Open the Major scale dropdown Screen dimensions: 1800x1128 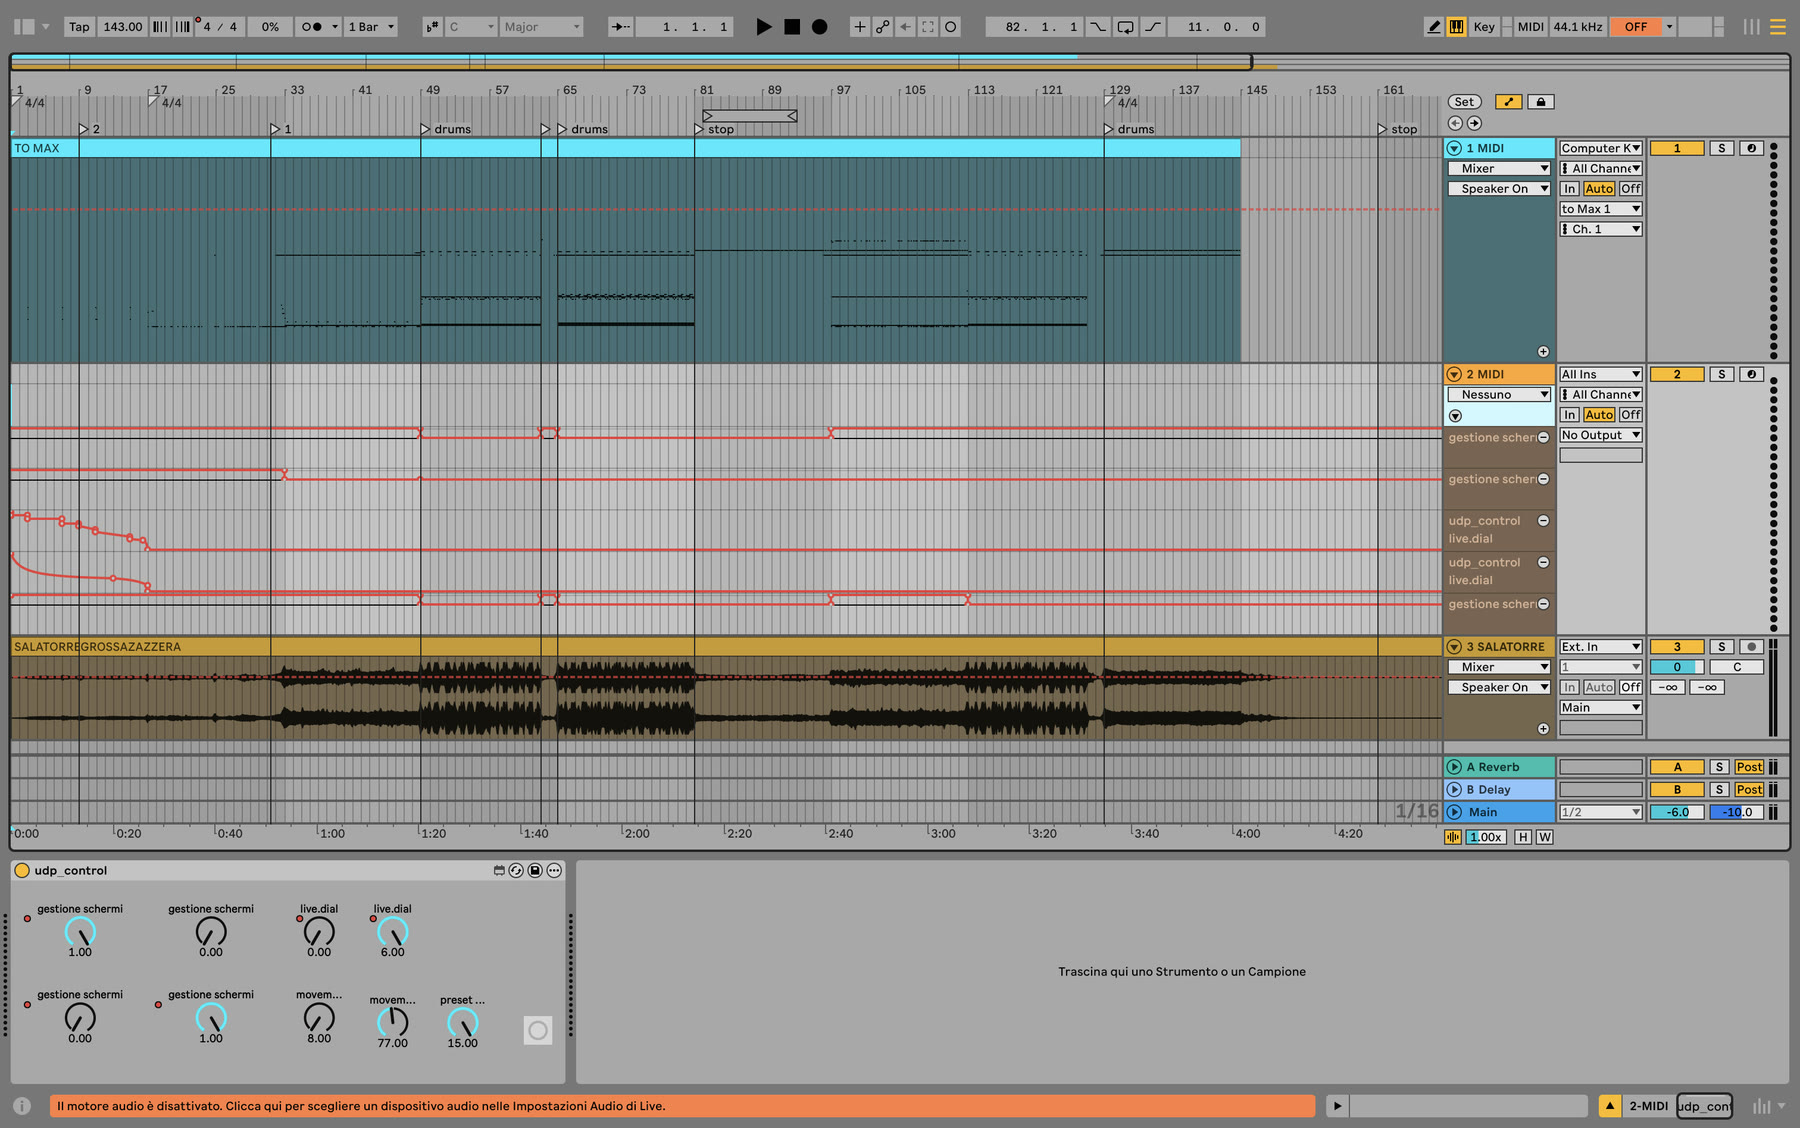[x=541, y=27]
